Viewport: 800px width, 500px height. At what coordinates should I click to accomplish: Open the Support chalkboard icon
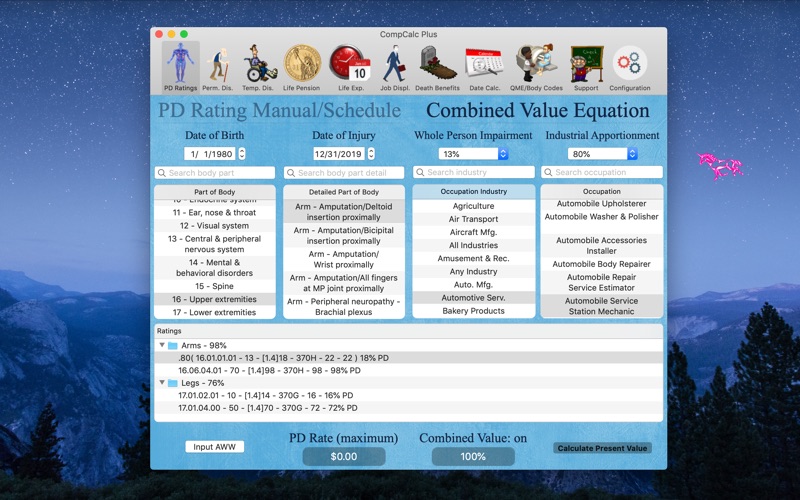coord(586,67)
